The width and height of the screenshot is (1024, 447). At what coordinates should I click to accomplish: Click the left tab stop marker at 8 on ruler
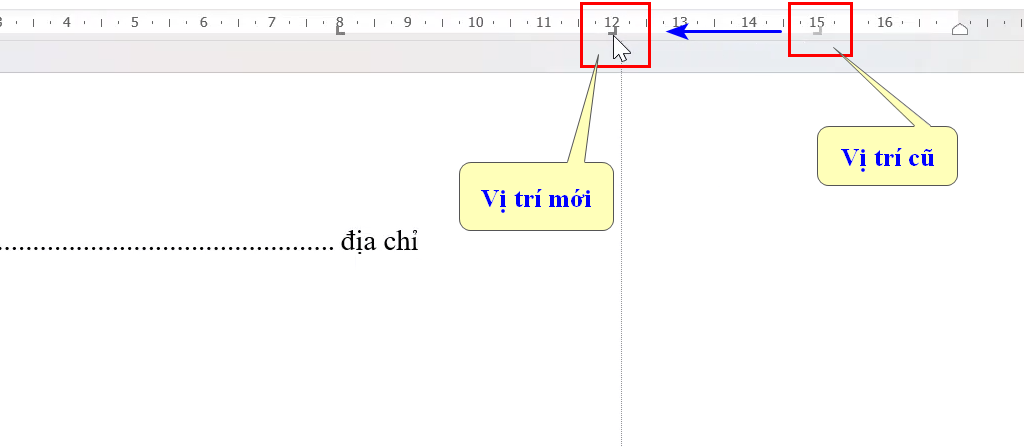click(x=340, y=30)
